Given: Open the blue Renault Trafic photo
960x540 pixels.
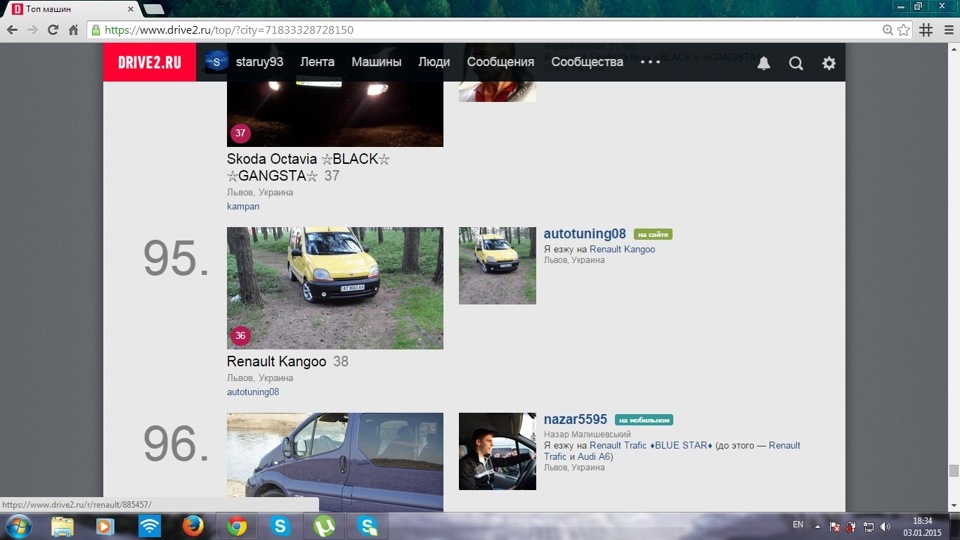Looking at the screenshot, I should point(335,462).
